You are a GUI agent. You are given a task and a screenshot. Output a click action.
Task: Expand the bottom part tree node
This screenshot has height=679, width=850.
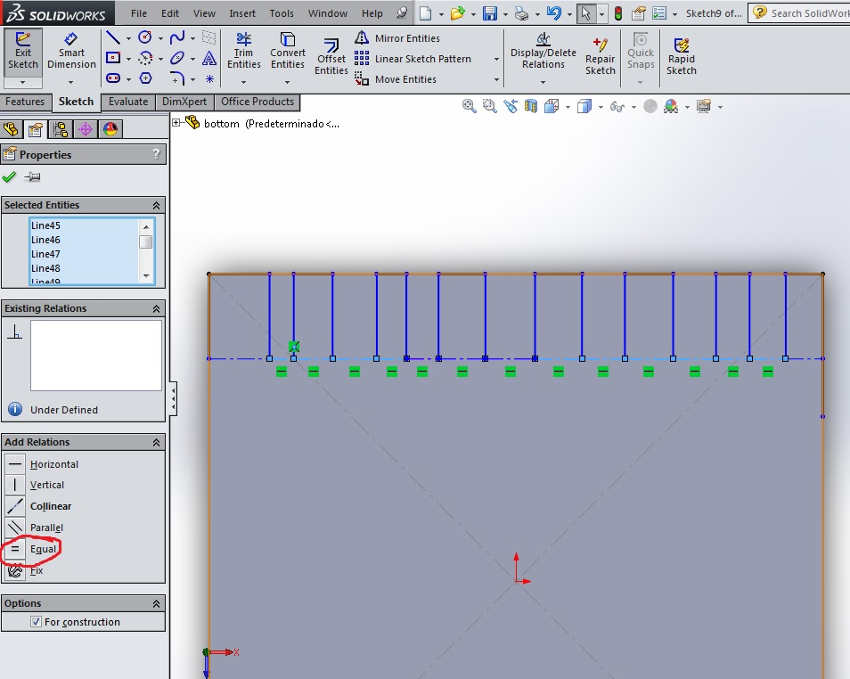tap(176, 123)
